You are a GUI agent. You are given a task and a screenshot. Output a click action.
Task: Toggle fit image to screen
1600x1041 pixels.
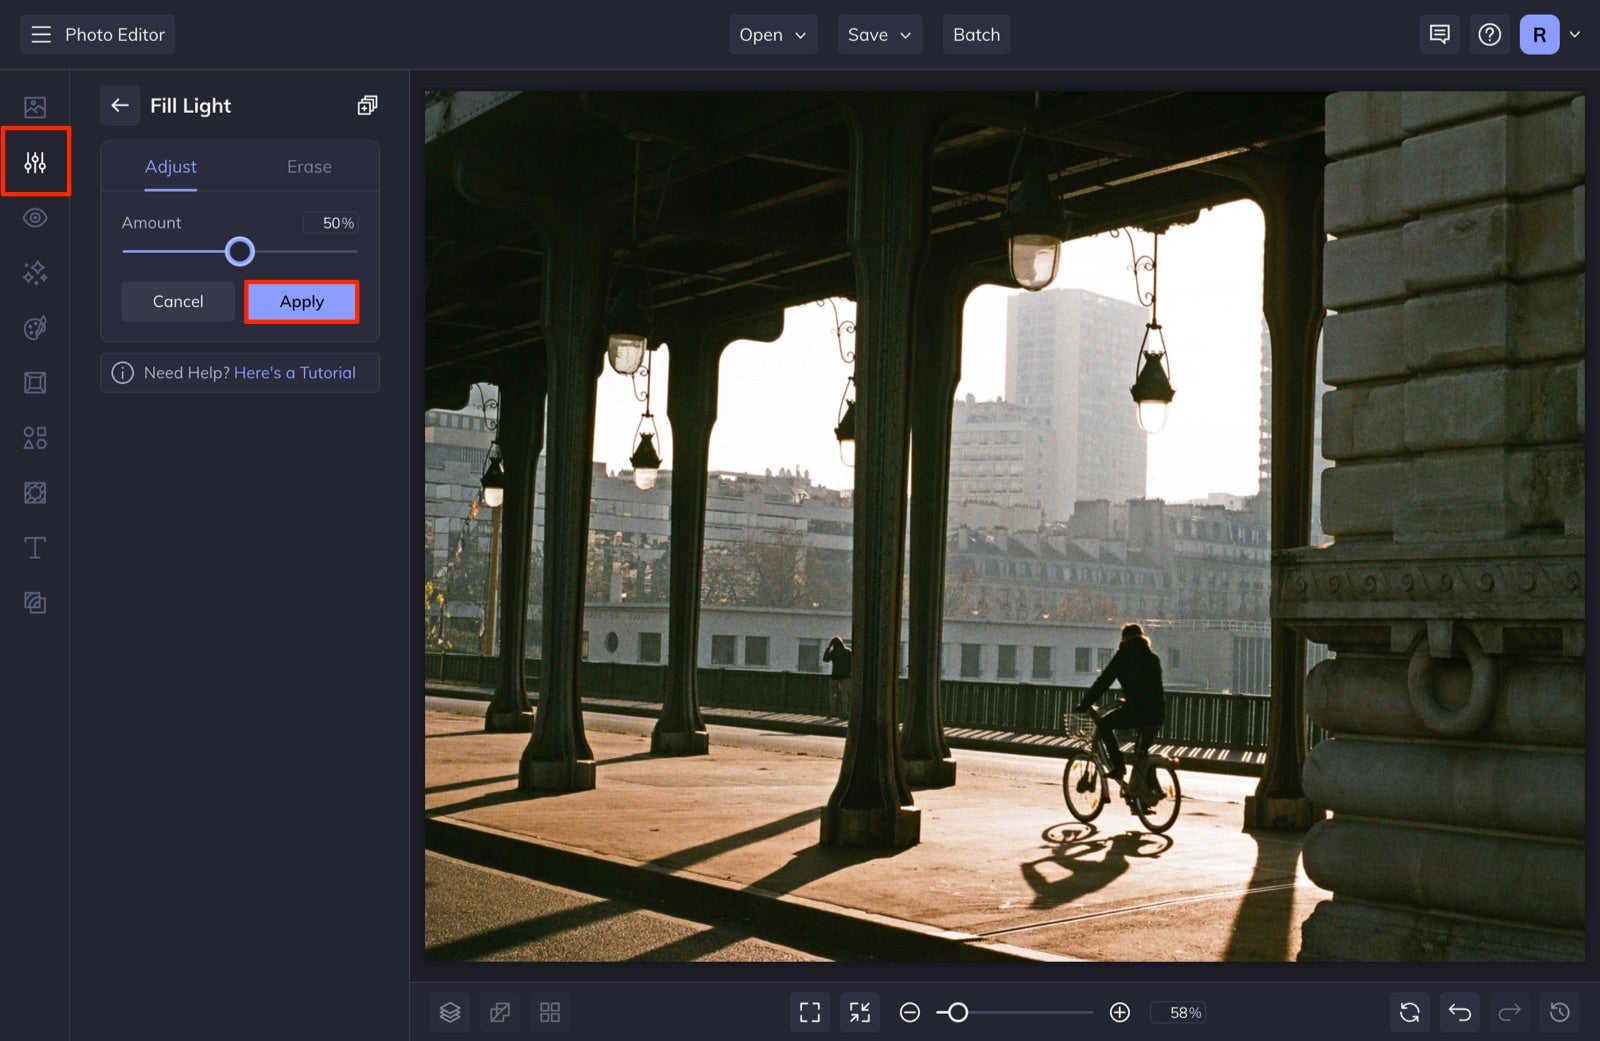tap(859, 1012)
